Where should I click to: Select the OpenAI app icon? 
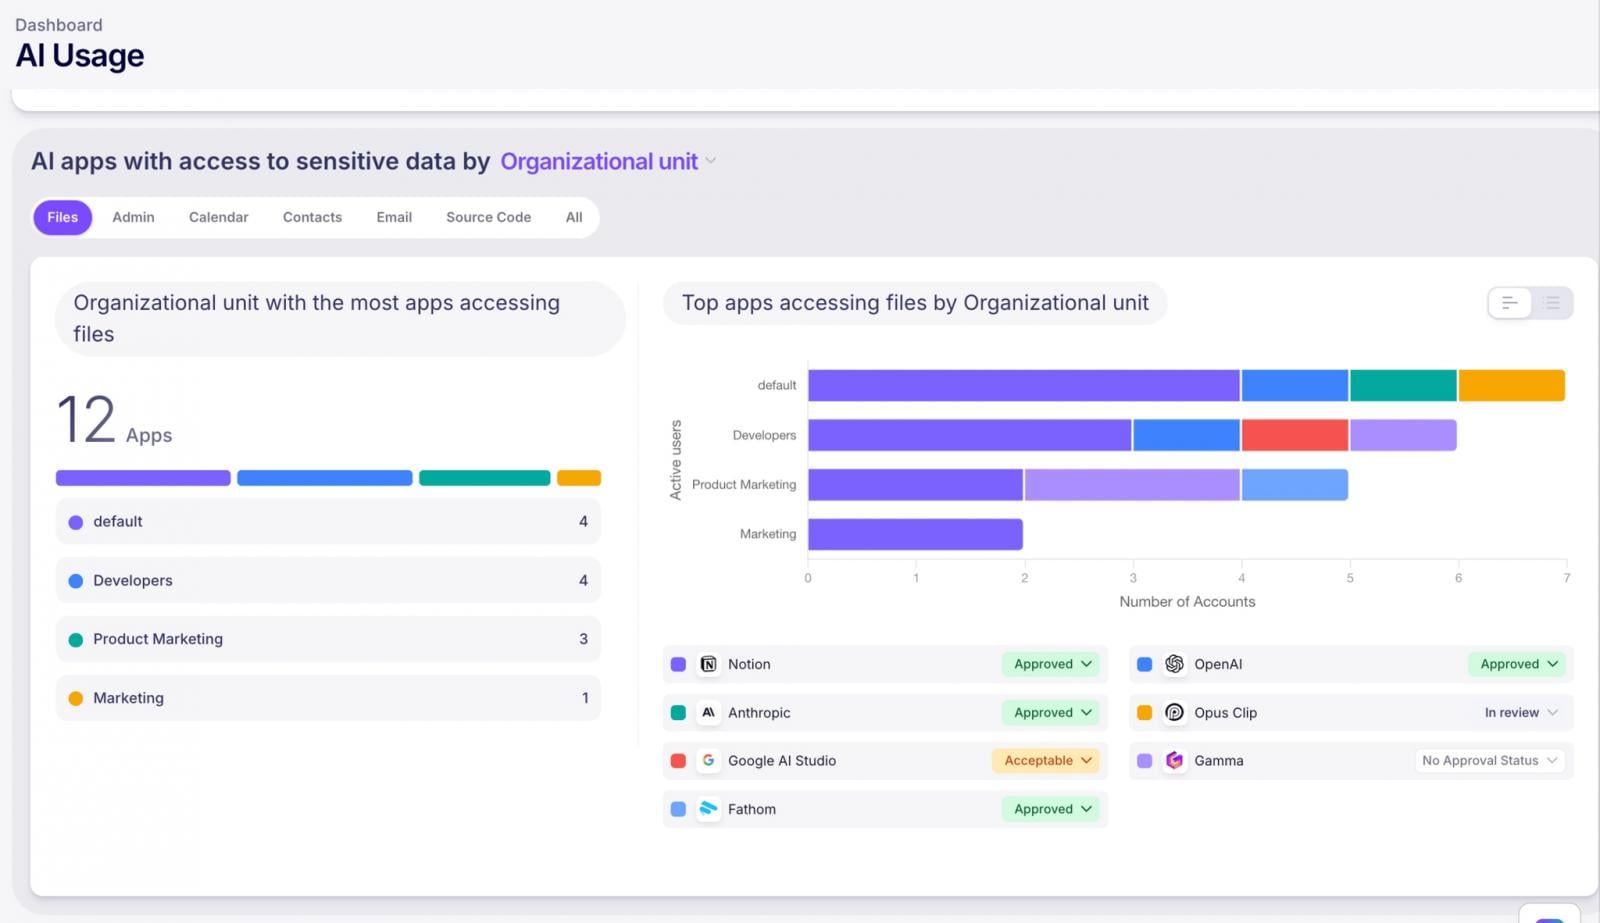(1175, 663)
